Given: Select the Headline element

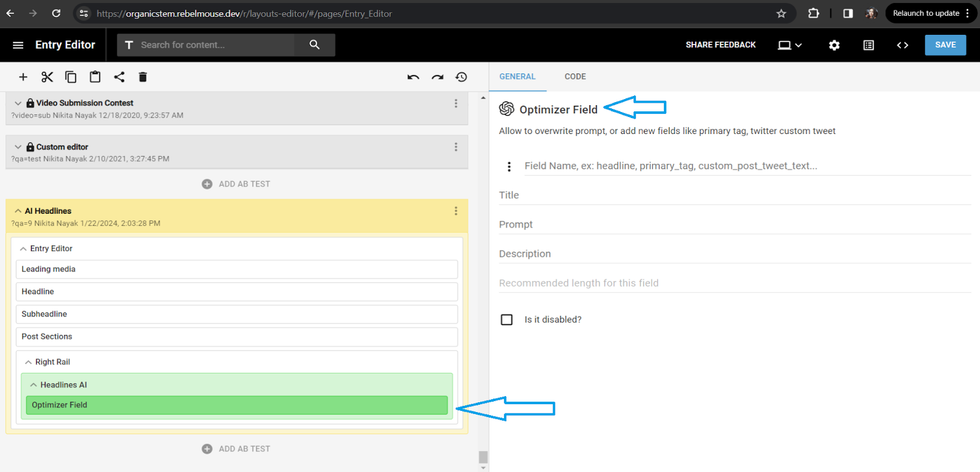Looking at the screenshot, I should (236, 292).
